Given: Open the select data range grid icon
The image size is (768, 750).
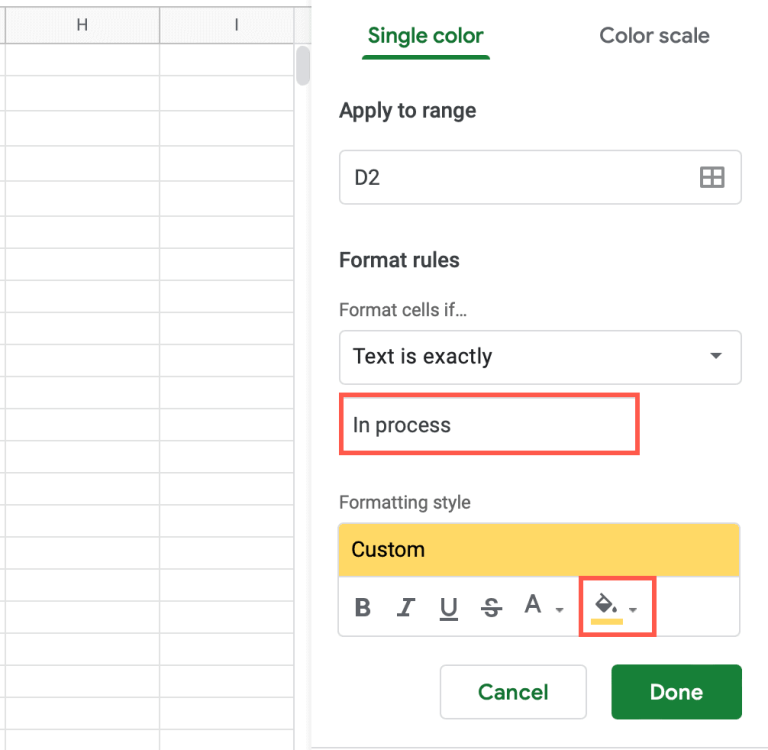Looking at the screenshot, I should [712, 177].
